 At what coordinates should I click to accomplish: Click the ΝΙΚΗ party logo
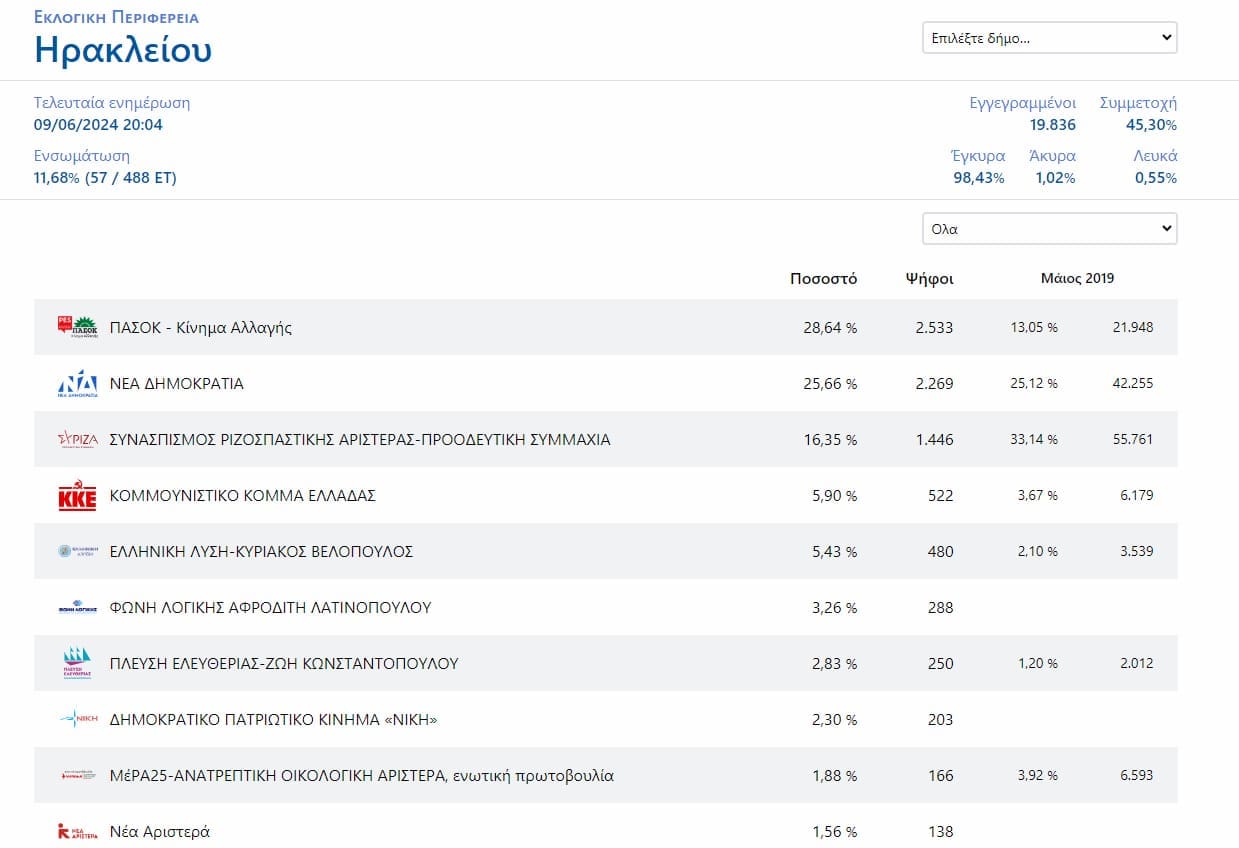78,719
